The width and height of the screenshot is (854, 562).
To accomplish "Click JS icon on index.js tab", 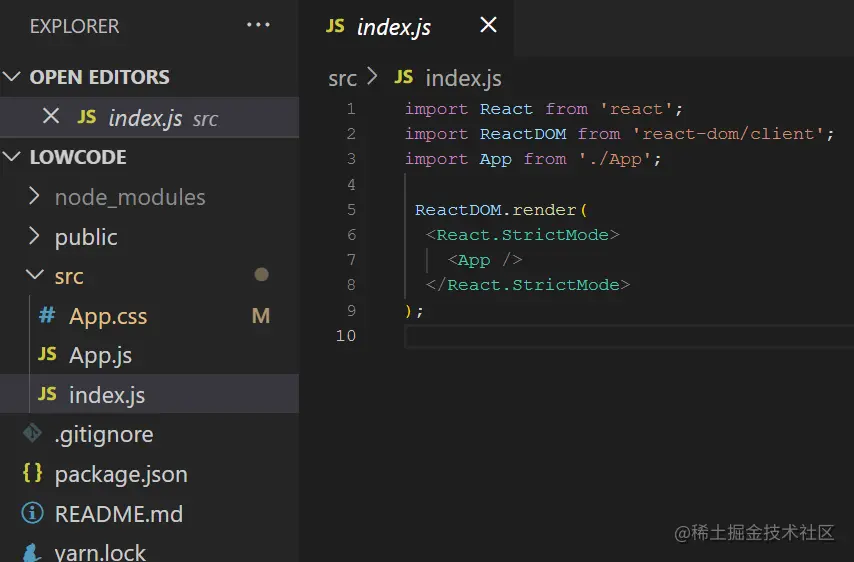I will point(335,26).
